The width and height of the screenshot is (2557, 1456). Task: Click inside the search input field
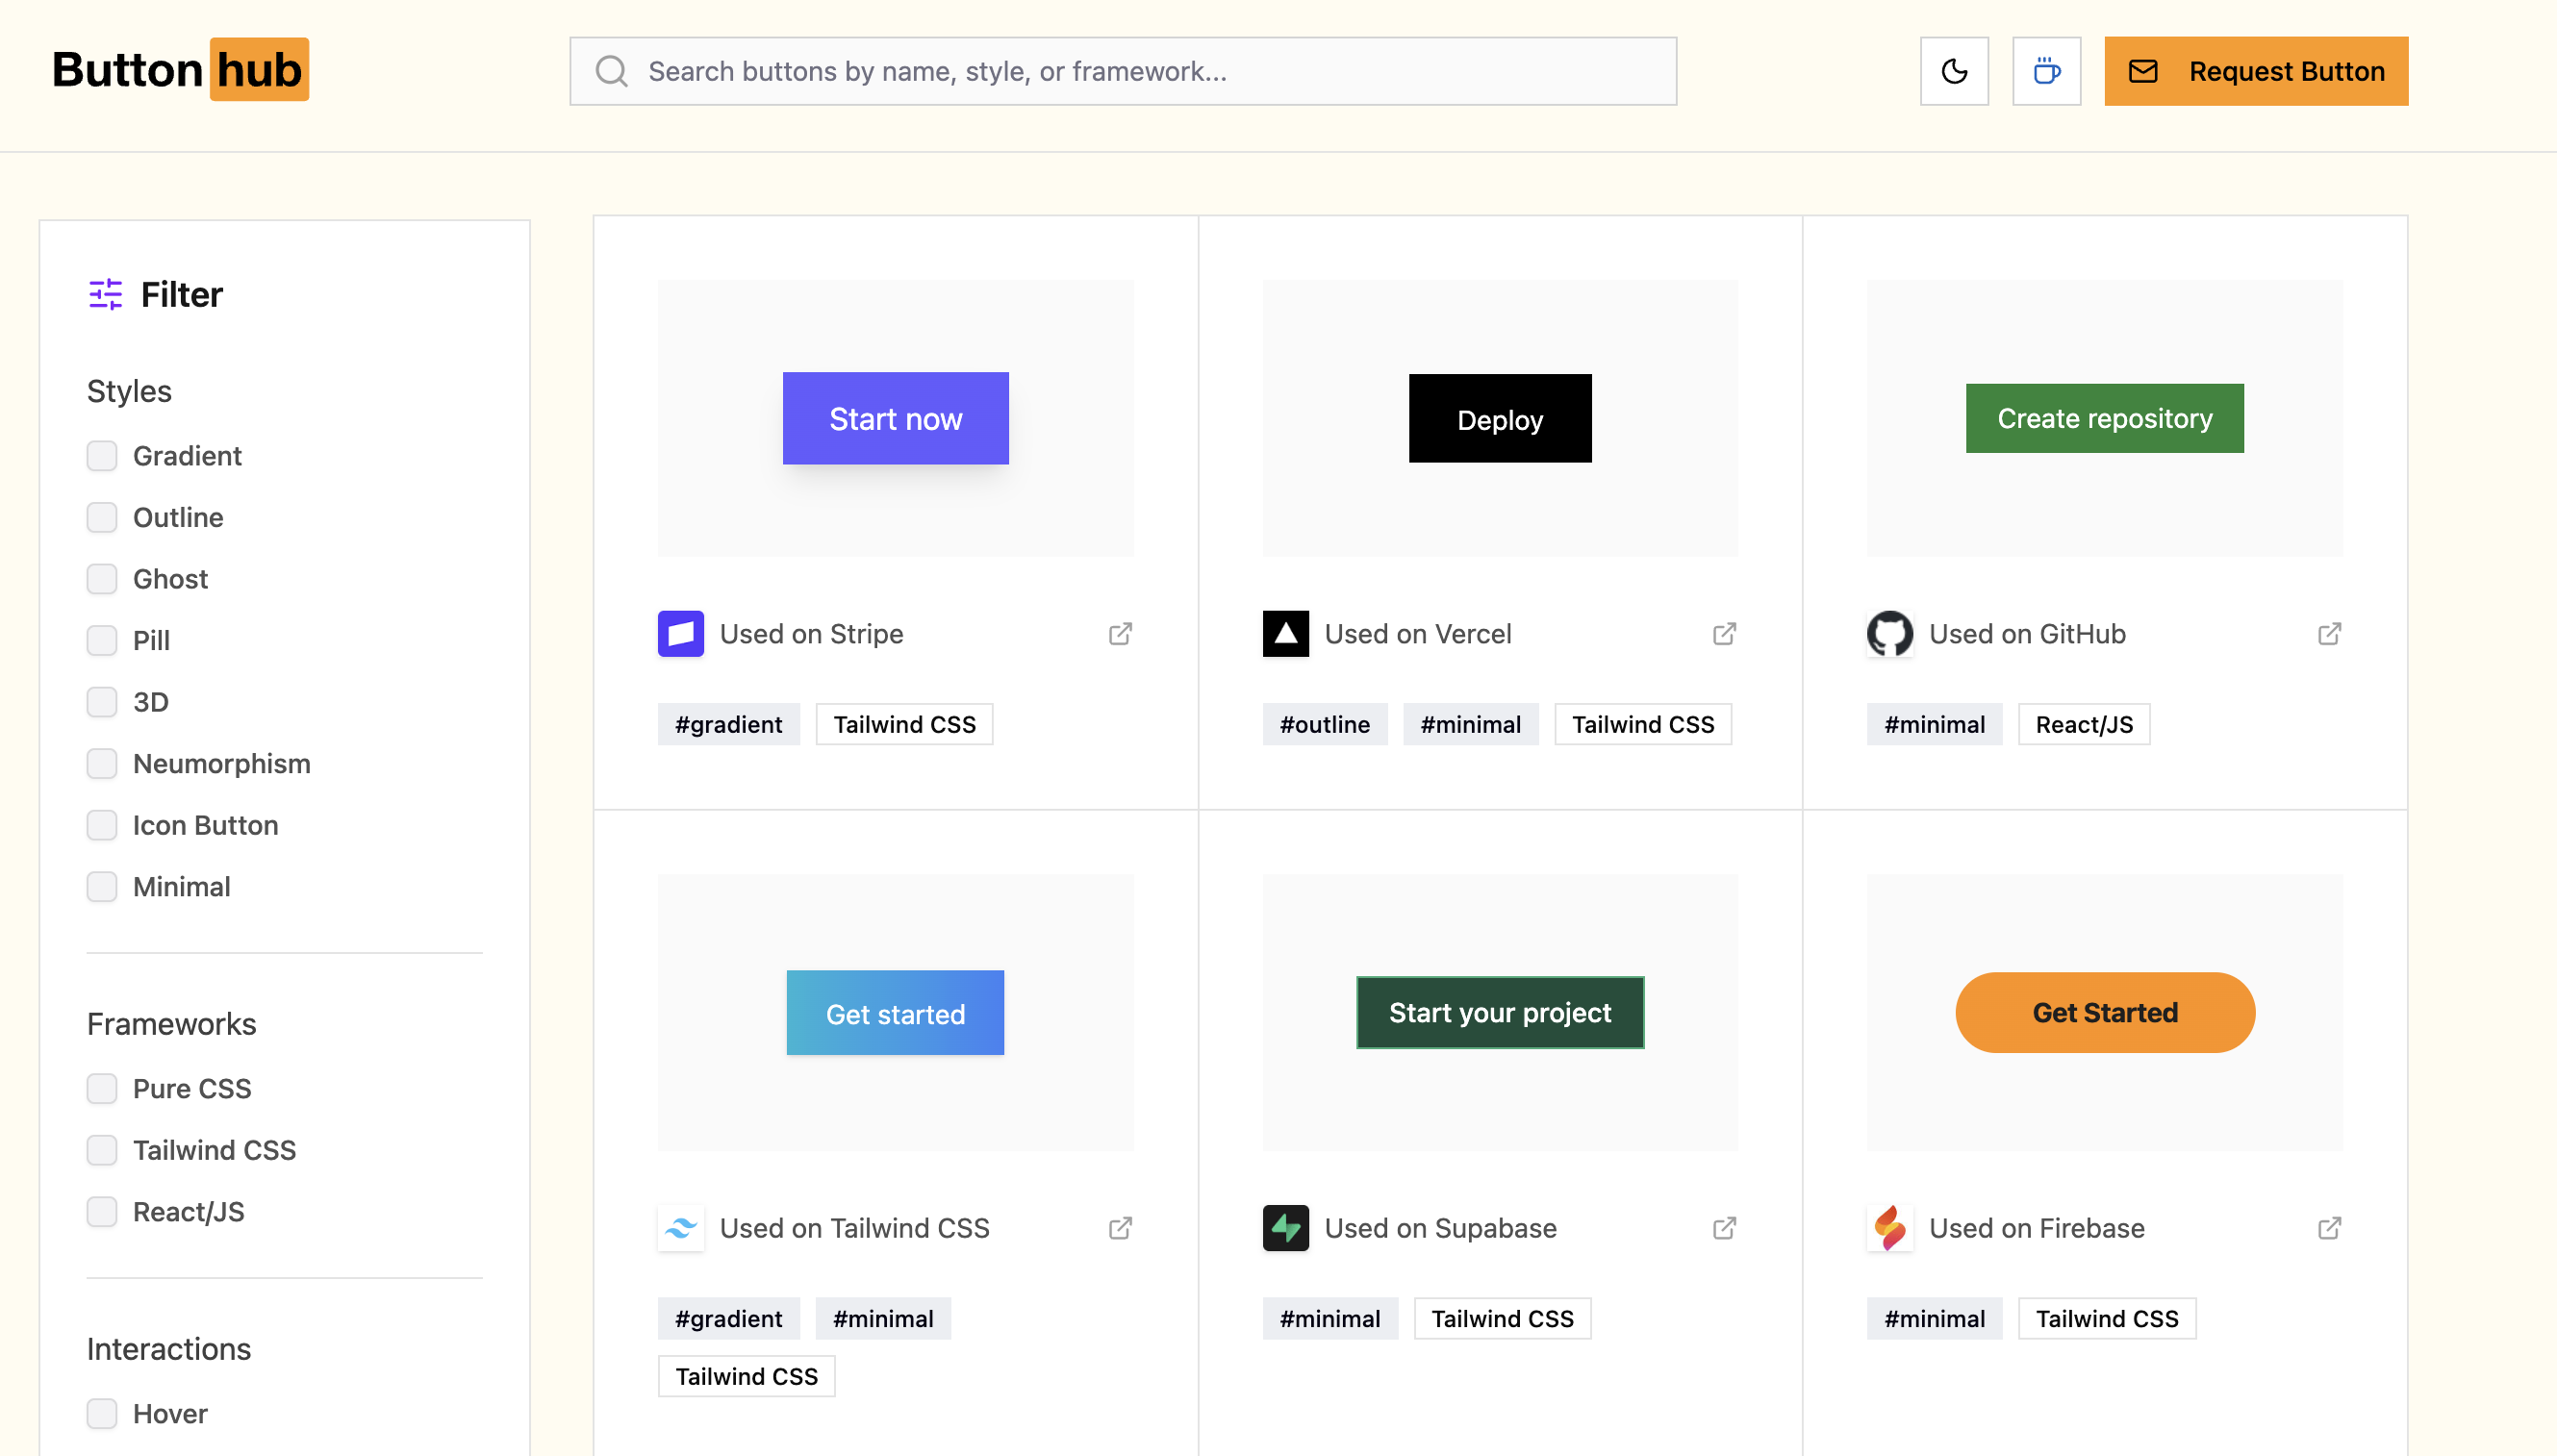[x=1100, y=70]
